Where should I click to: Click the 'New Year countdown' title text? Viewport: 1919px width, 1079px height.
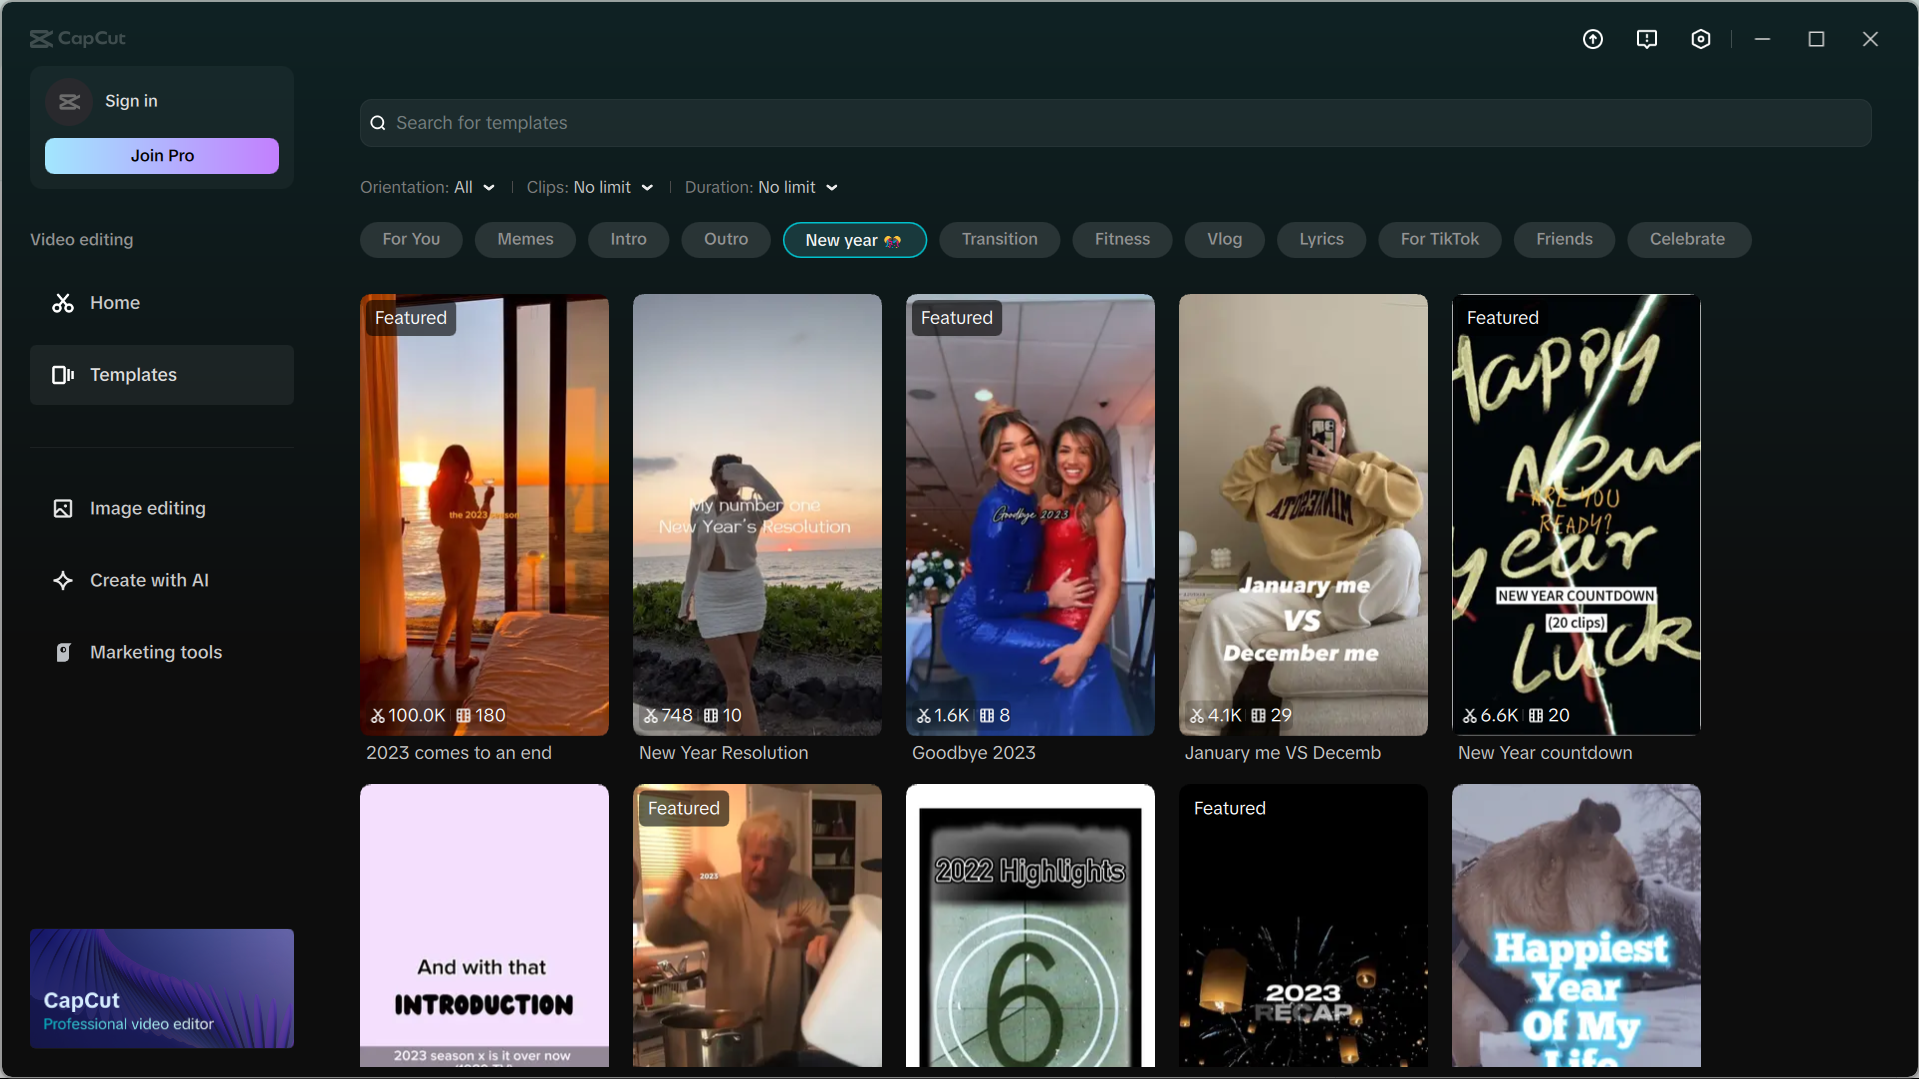(1545, 753)
